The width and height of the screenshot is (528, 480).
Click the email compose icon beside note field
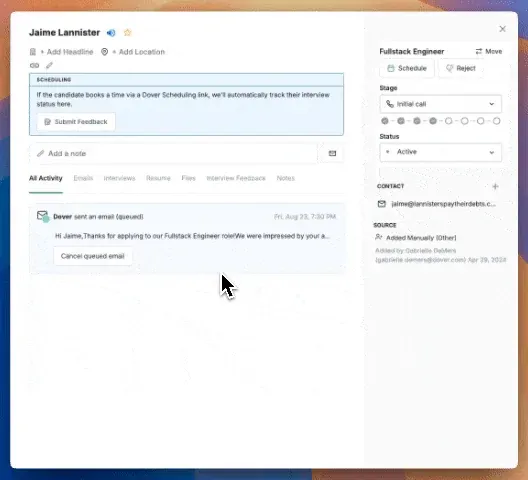coord(332,154)
